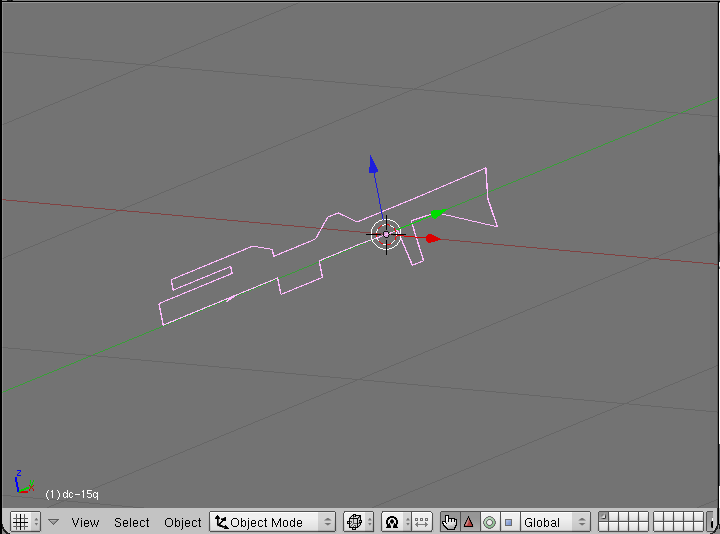
Task: Open the Object Mode dropdown
Action: (x=273, y=522)
